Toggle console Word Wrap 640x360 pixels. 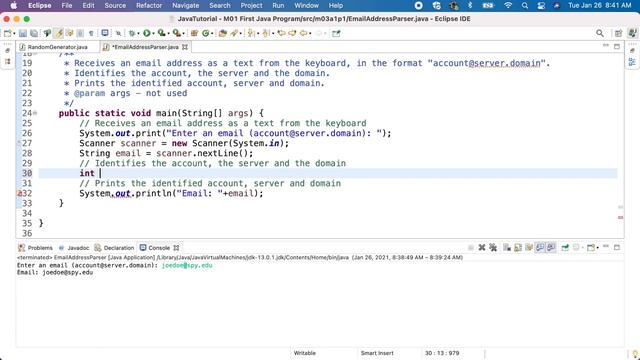point(529,247)
